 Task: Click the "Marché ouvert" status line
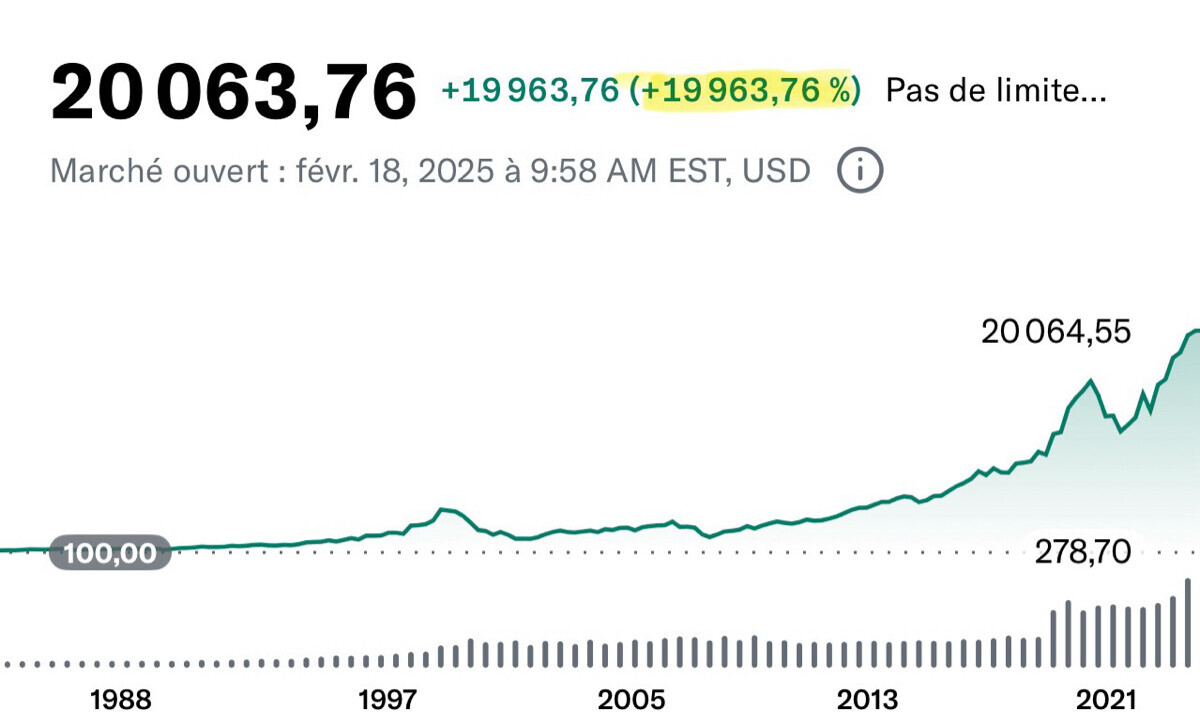coord(430,172)
